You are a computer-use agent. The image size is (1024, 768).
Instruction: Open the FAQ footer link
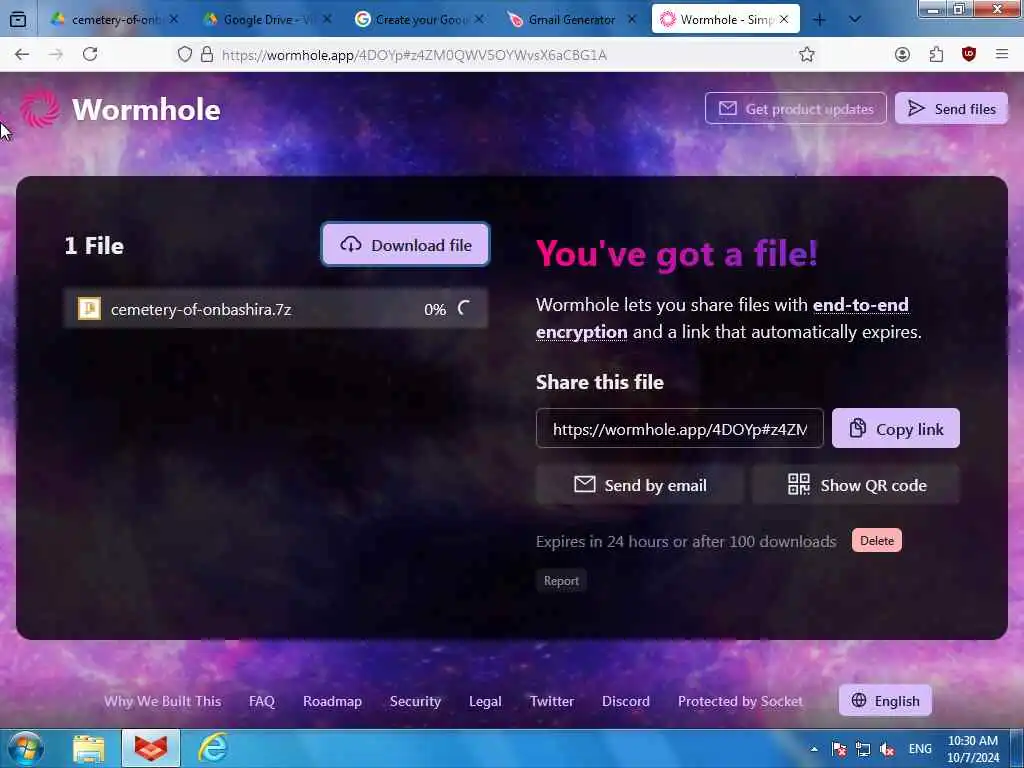pos(262,701)
